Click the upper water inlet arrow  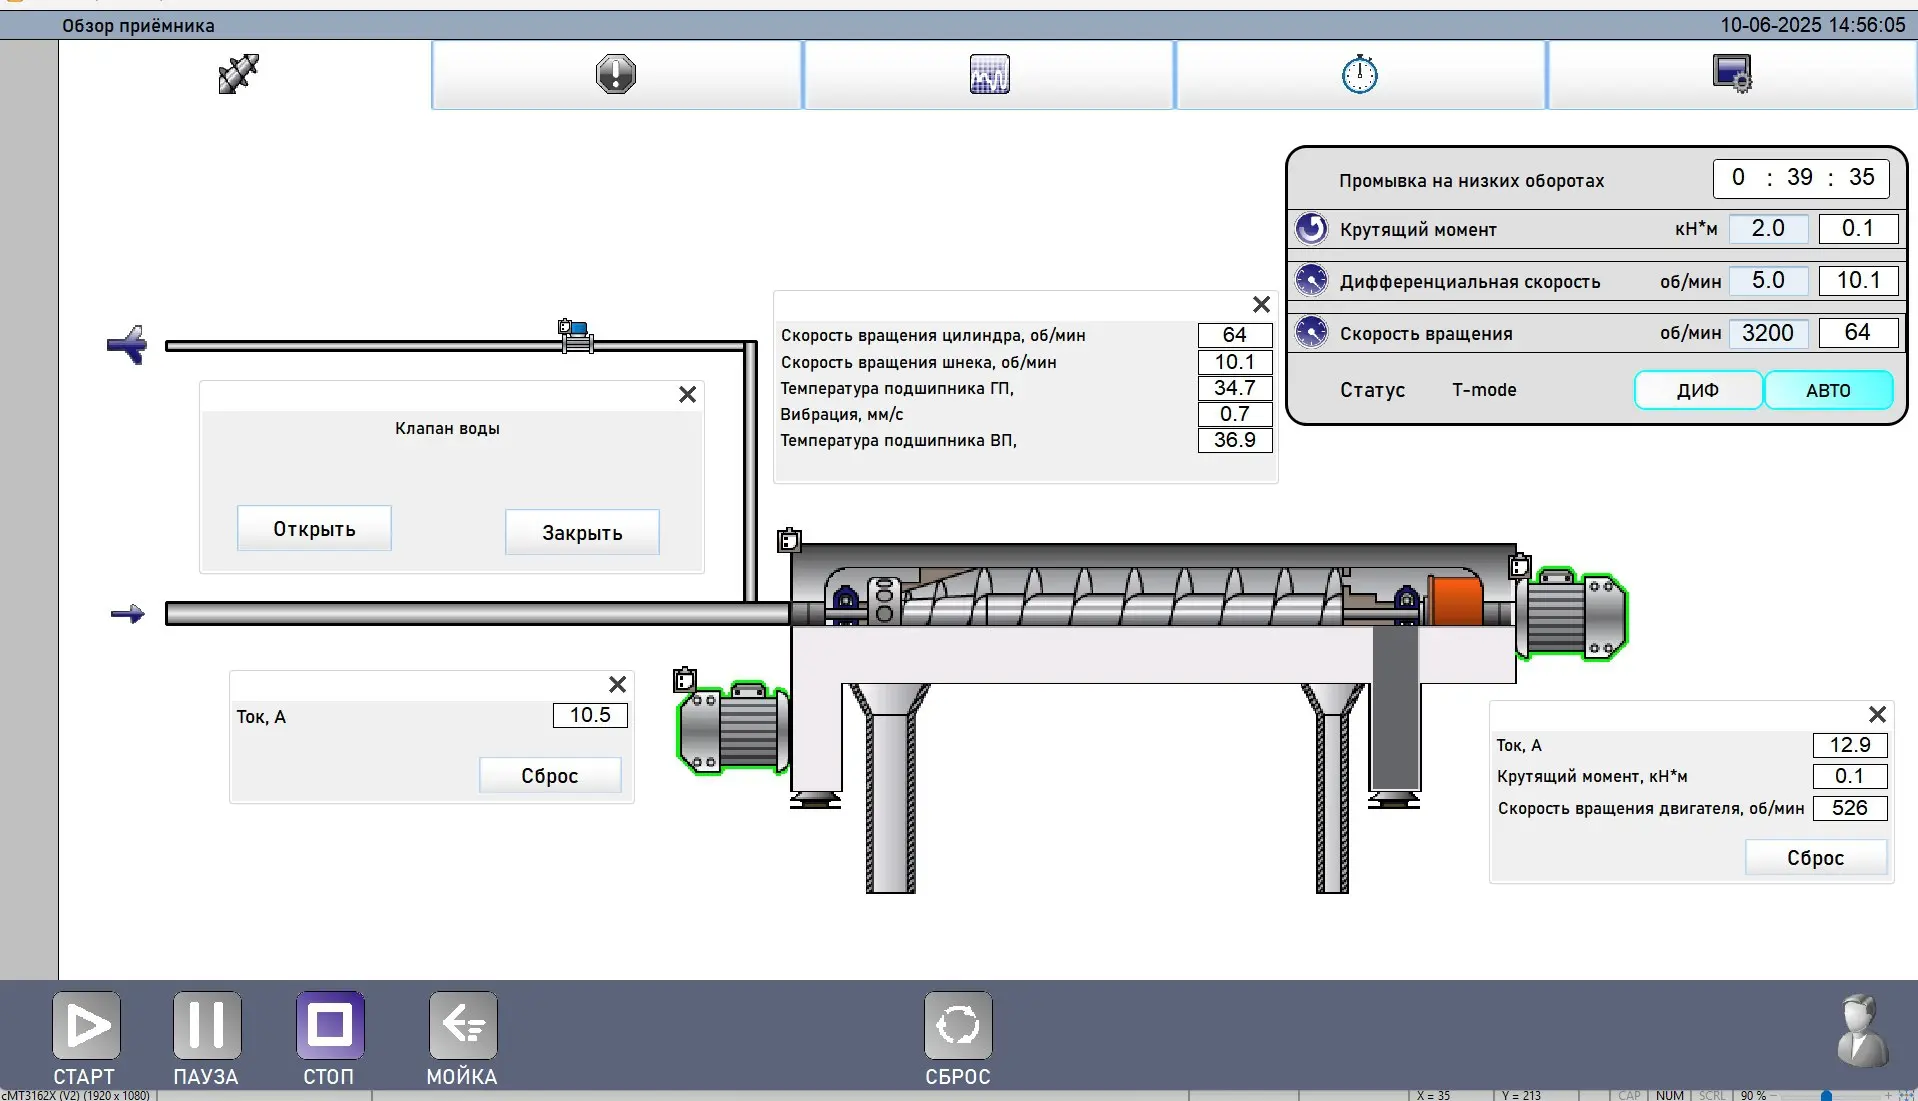point(127,345)
